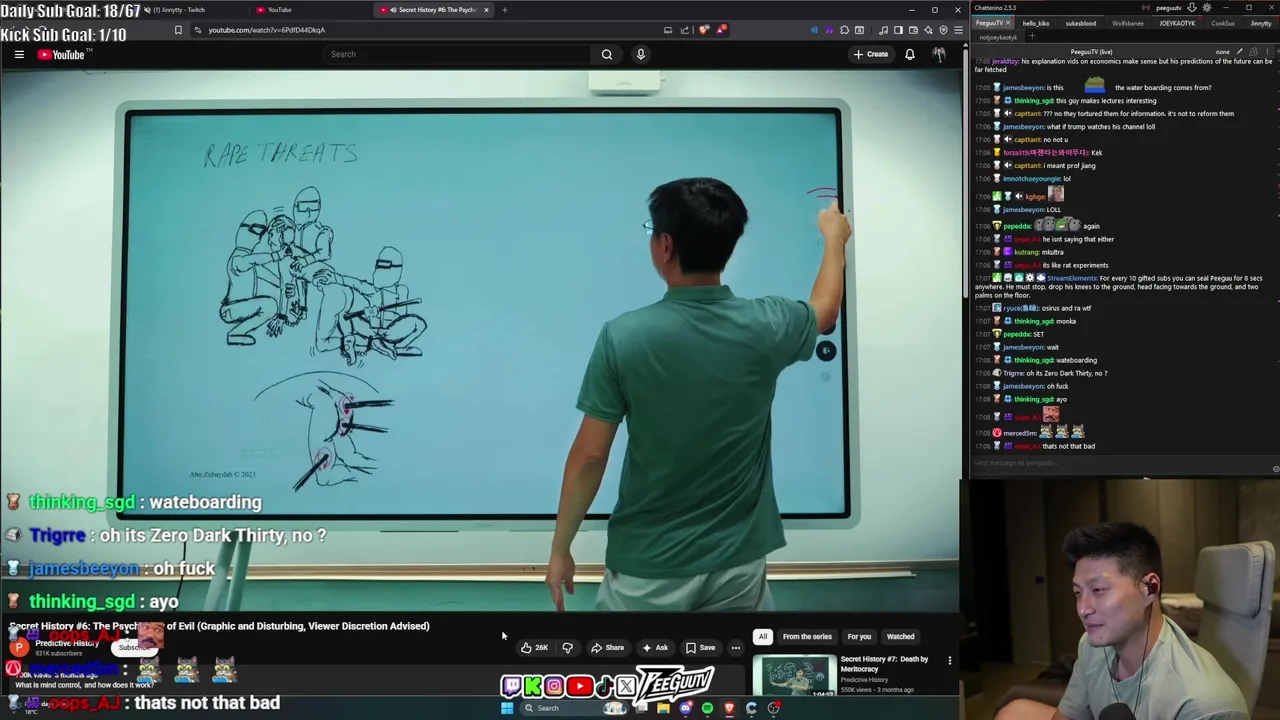Open the YouTube account avatar menu

click(x=939, y=54)
